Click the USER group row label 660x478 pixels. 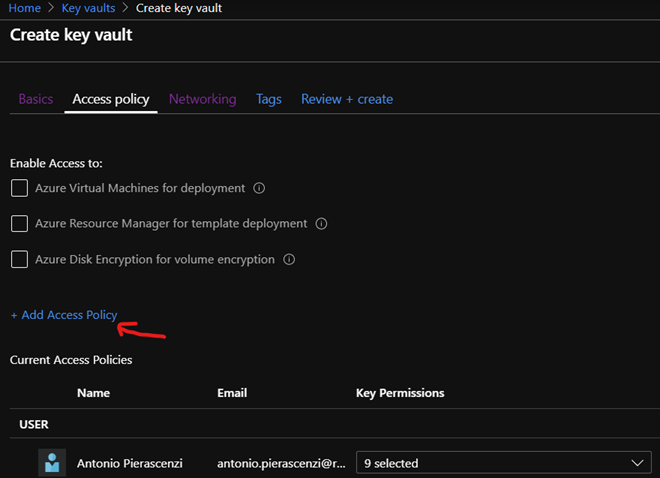point(34,424)
